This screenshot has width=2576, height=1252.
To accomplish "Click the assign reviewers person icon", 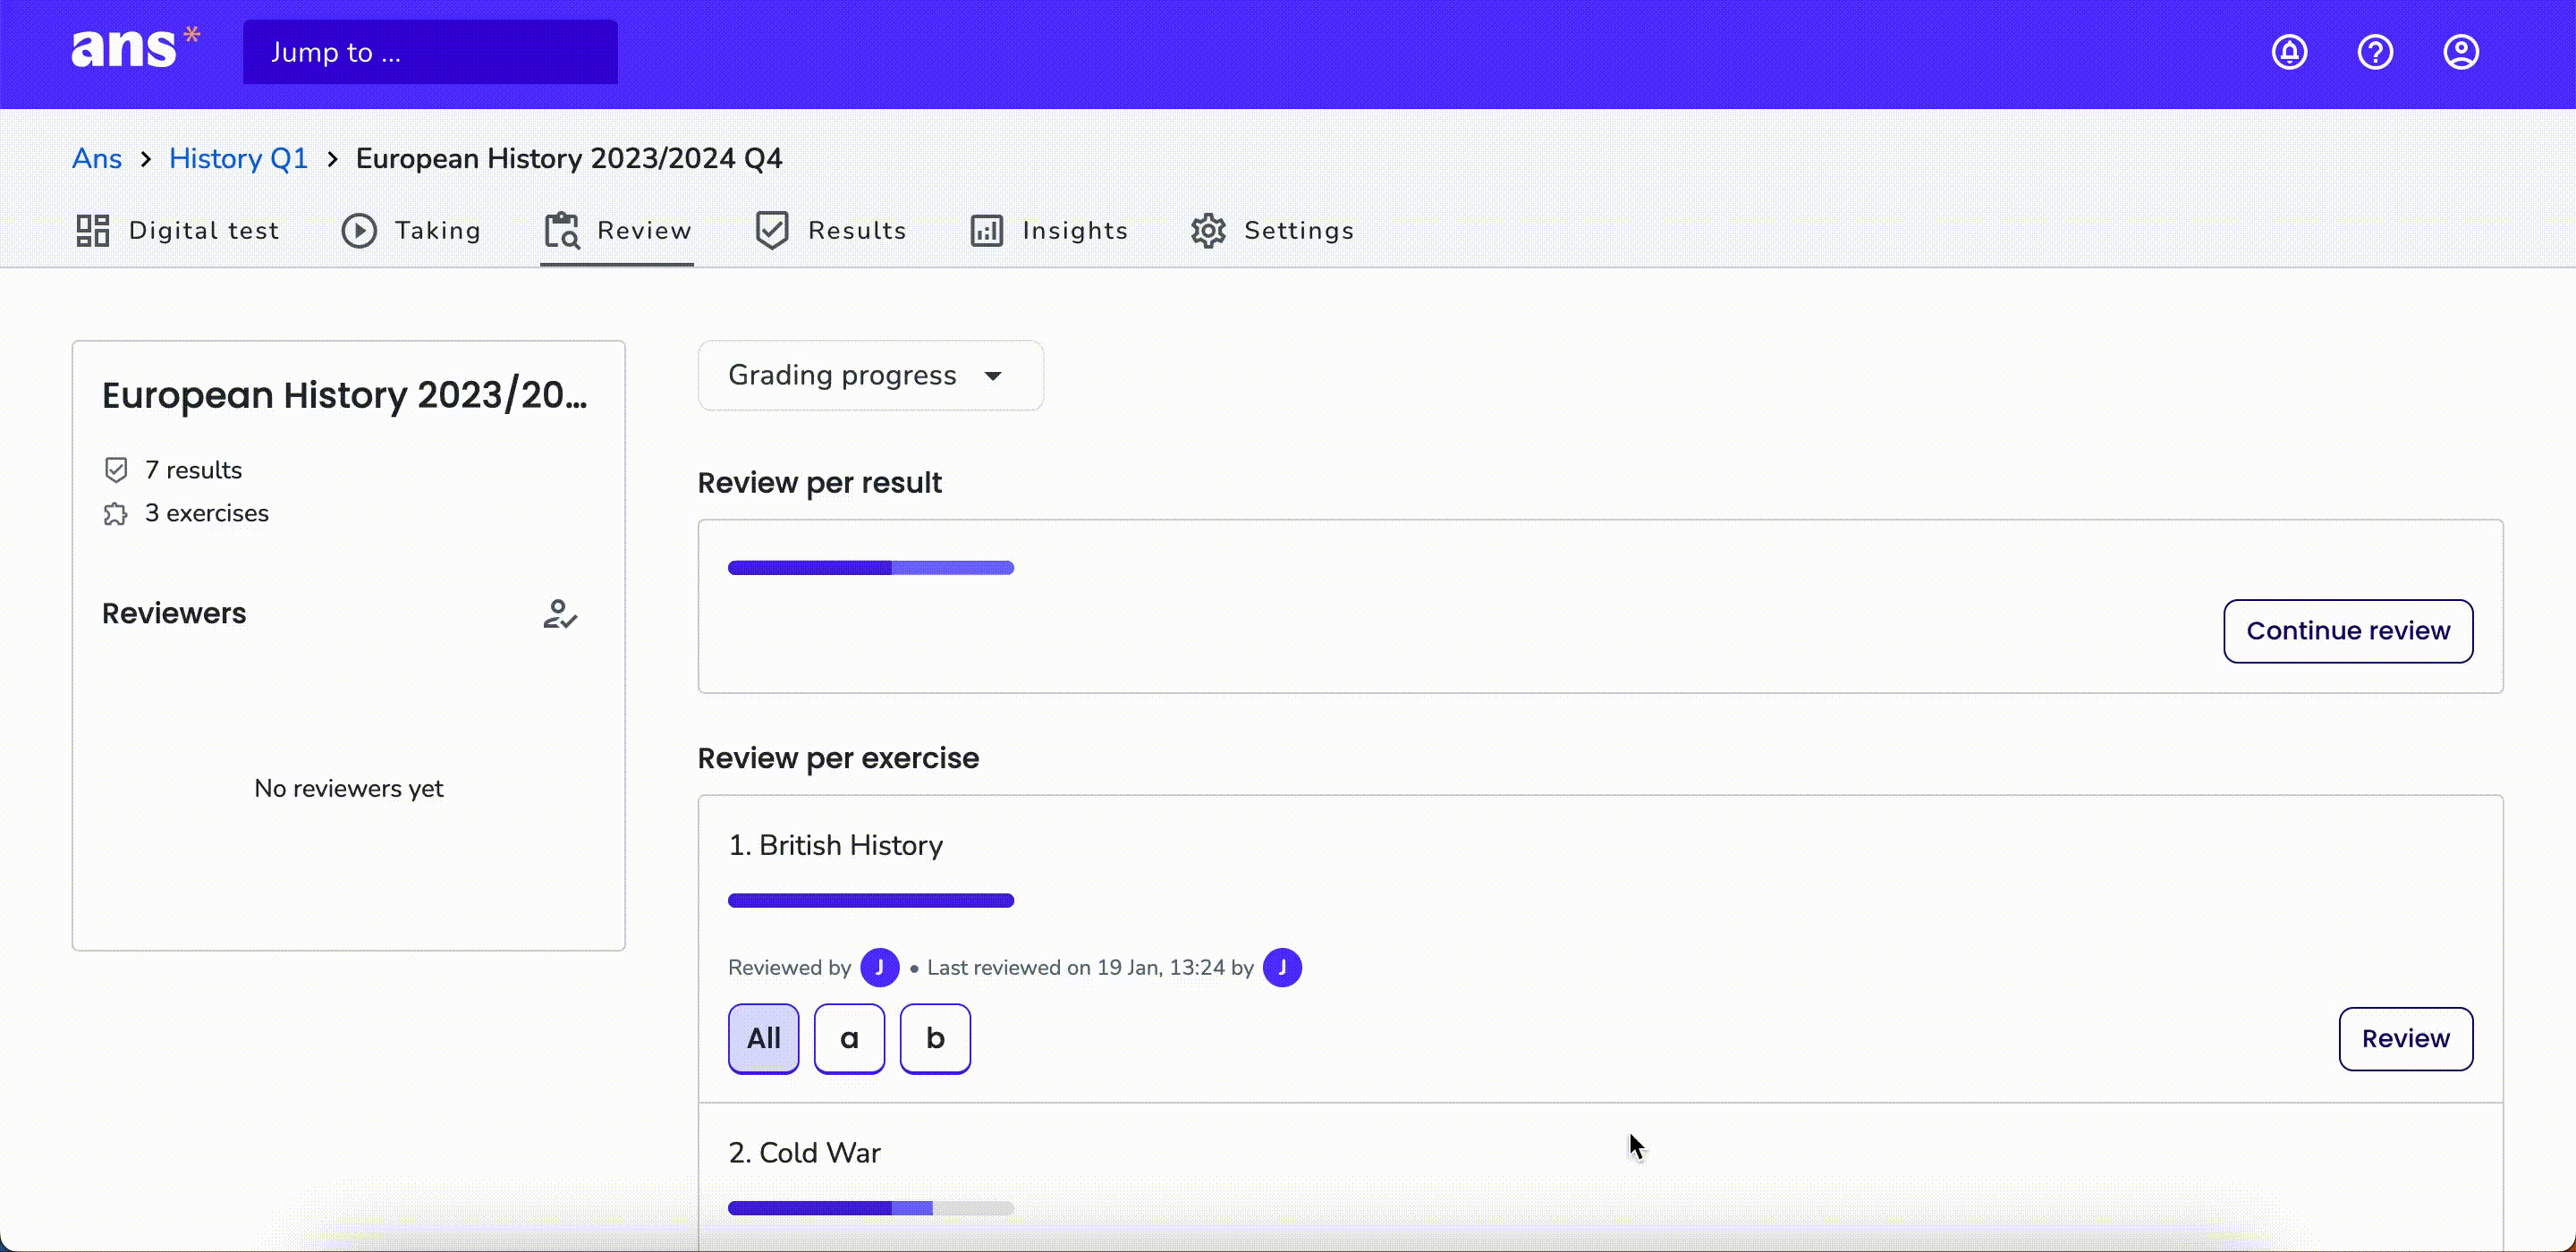I will pyautogui.click(x=560, y=613).
